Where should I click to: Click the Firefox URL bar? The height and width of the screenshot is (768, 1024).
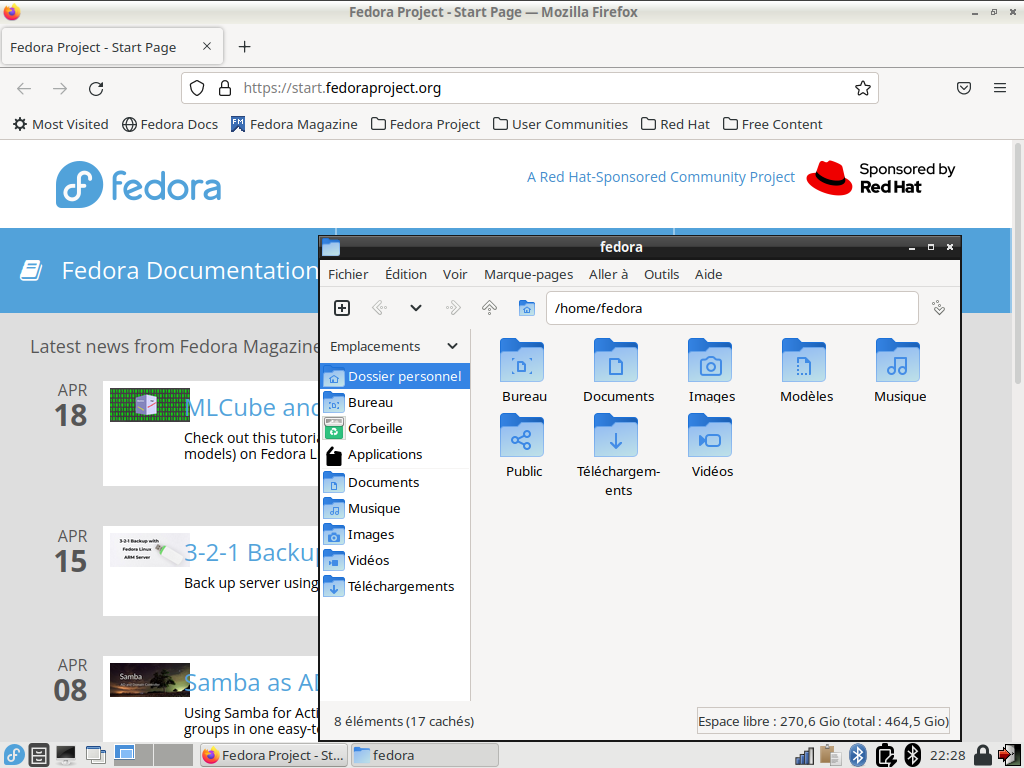[x=530, y=88]
